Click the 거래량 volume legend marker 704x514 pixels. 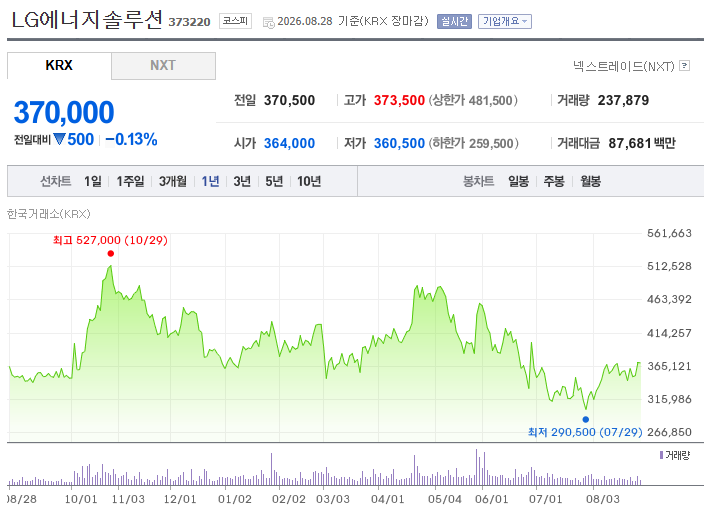[x=661, y=455]
